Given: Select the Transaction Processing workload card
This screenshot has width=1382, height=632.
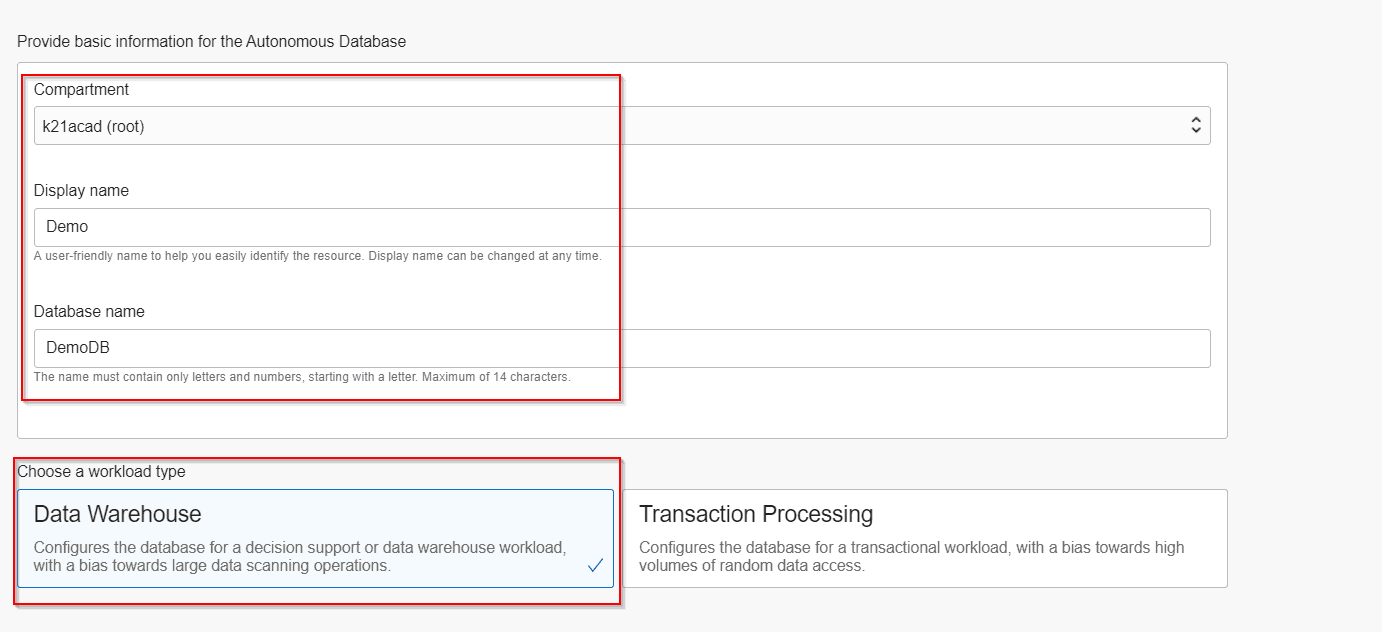Looking at the screenshot, I should coord(924,538).
